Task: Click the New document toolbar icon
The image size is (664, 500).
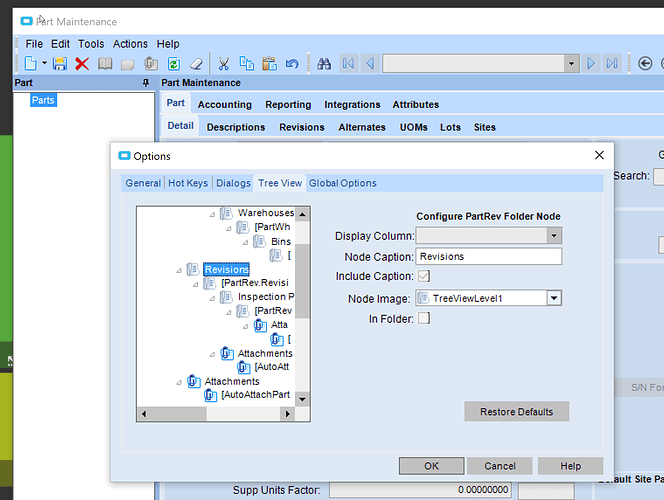Action: (x=31, y=64)
